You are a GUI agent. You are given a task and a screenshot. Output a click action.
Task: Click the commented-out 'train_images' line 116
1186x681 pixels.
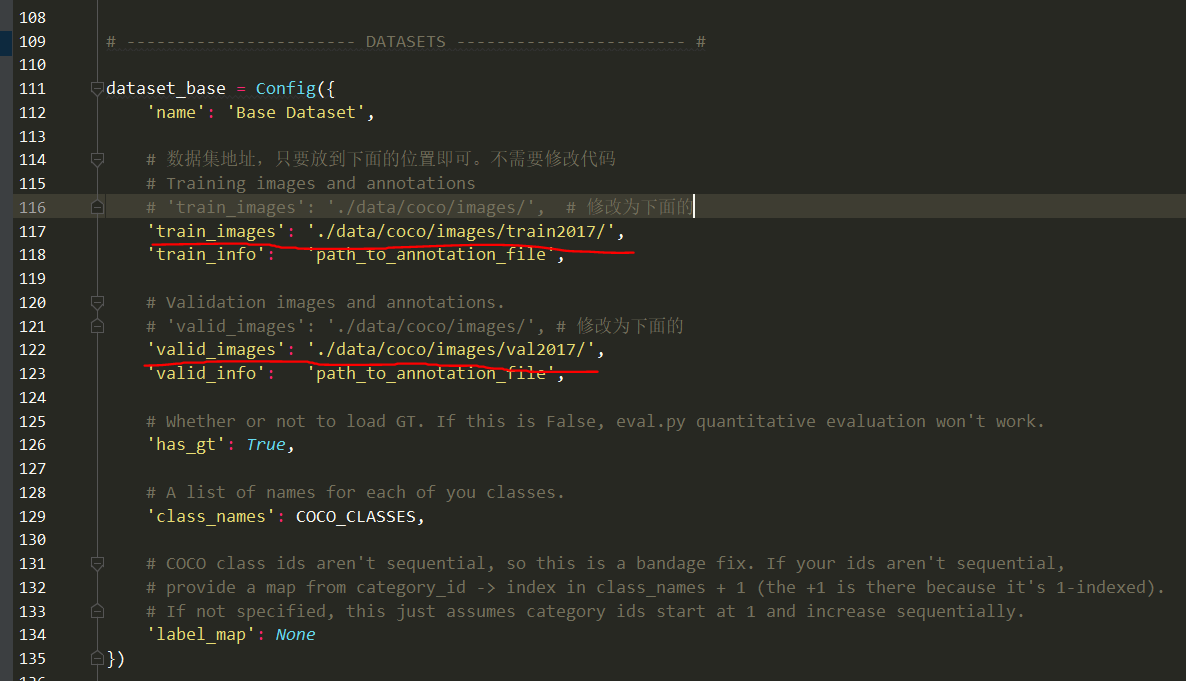[419, 207]
